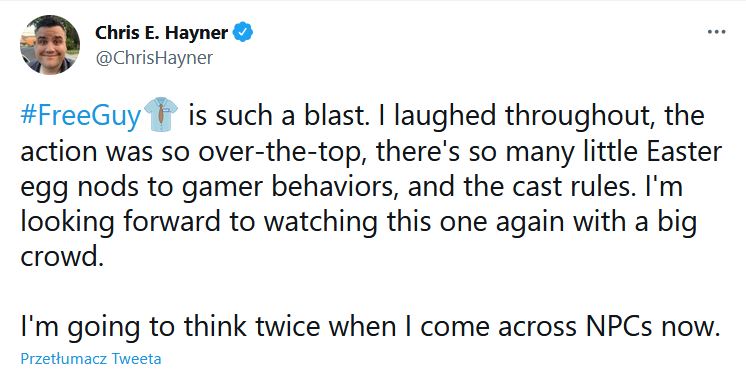Open the three-dot more options menu
The image size is (746, 376).
716,32
